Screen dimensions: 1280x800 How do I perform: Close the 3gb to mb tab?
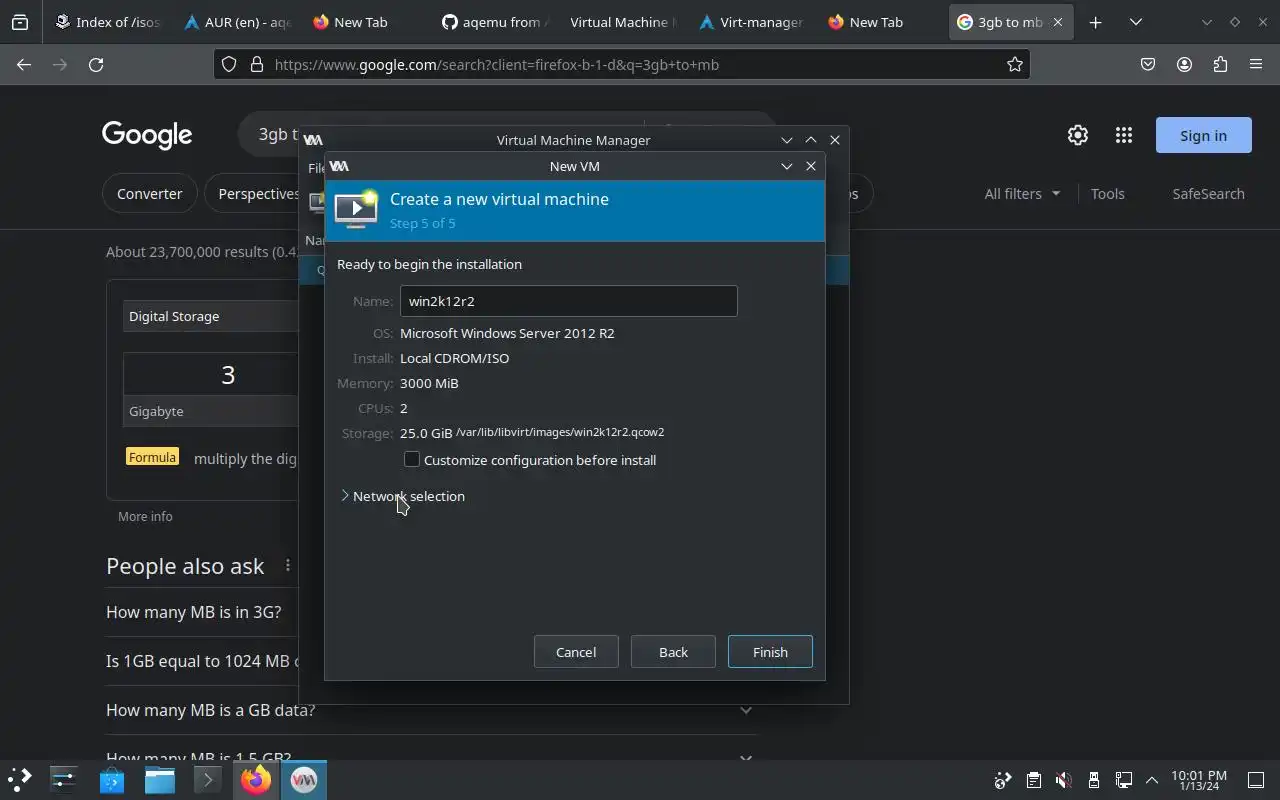click(1058, 22)
